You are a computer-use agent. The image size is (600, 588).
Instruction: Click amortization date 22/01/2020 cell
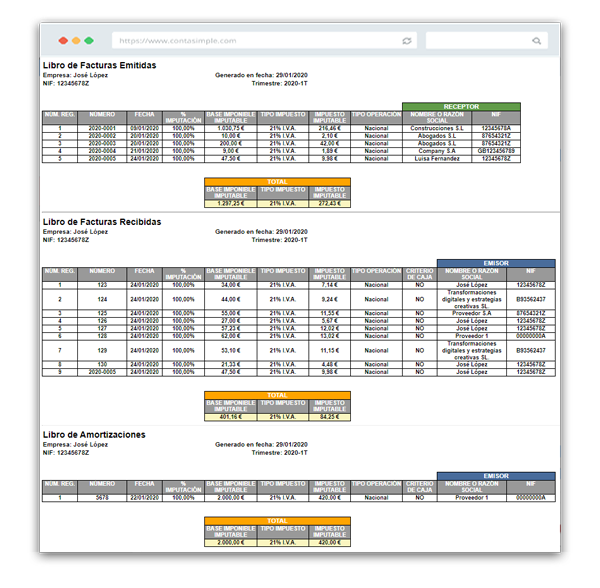click(145, 498)
